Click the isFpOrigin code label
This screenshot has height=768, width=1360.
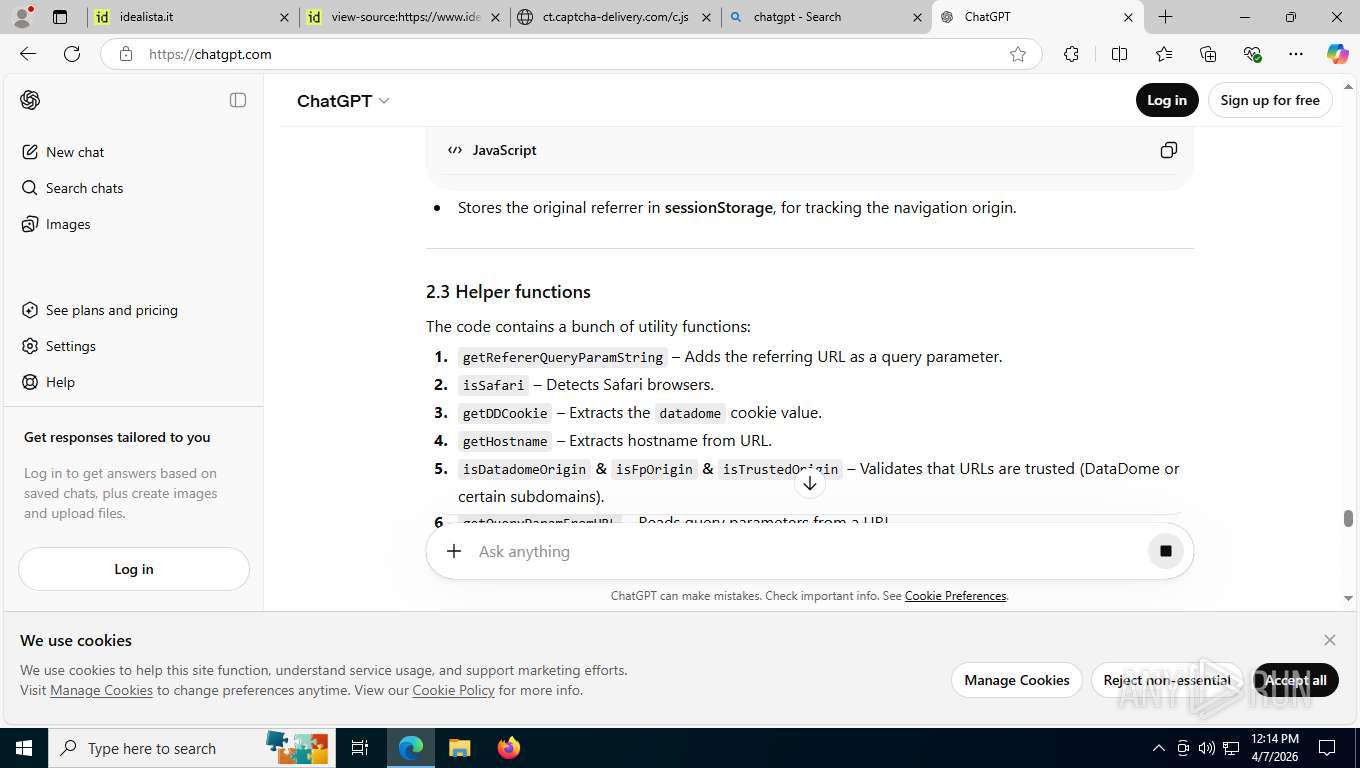[654, 469]
